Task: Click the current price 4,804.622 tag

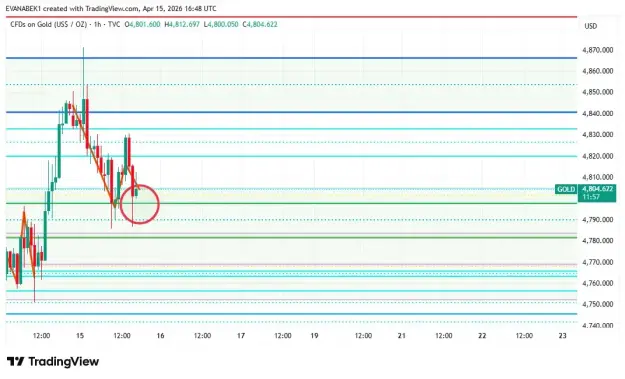Action: coord(597,189)
